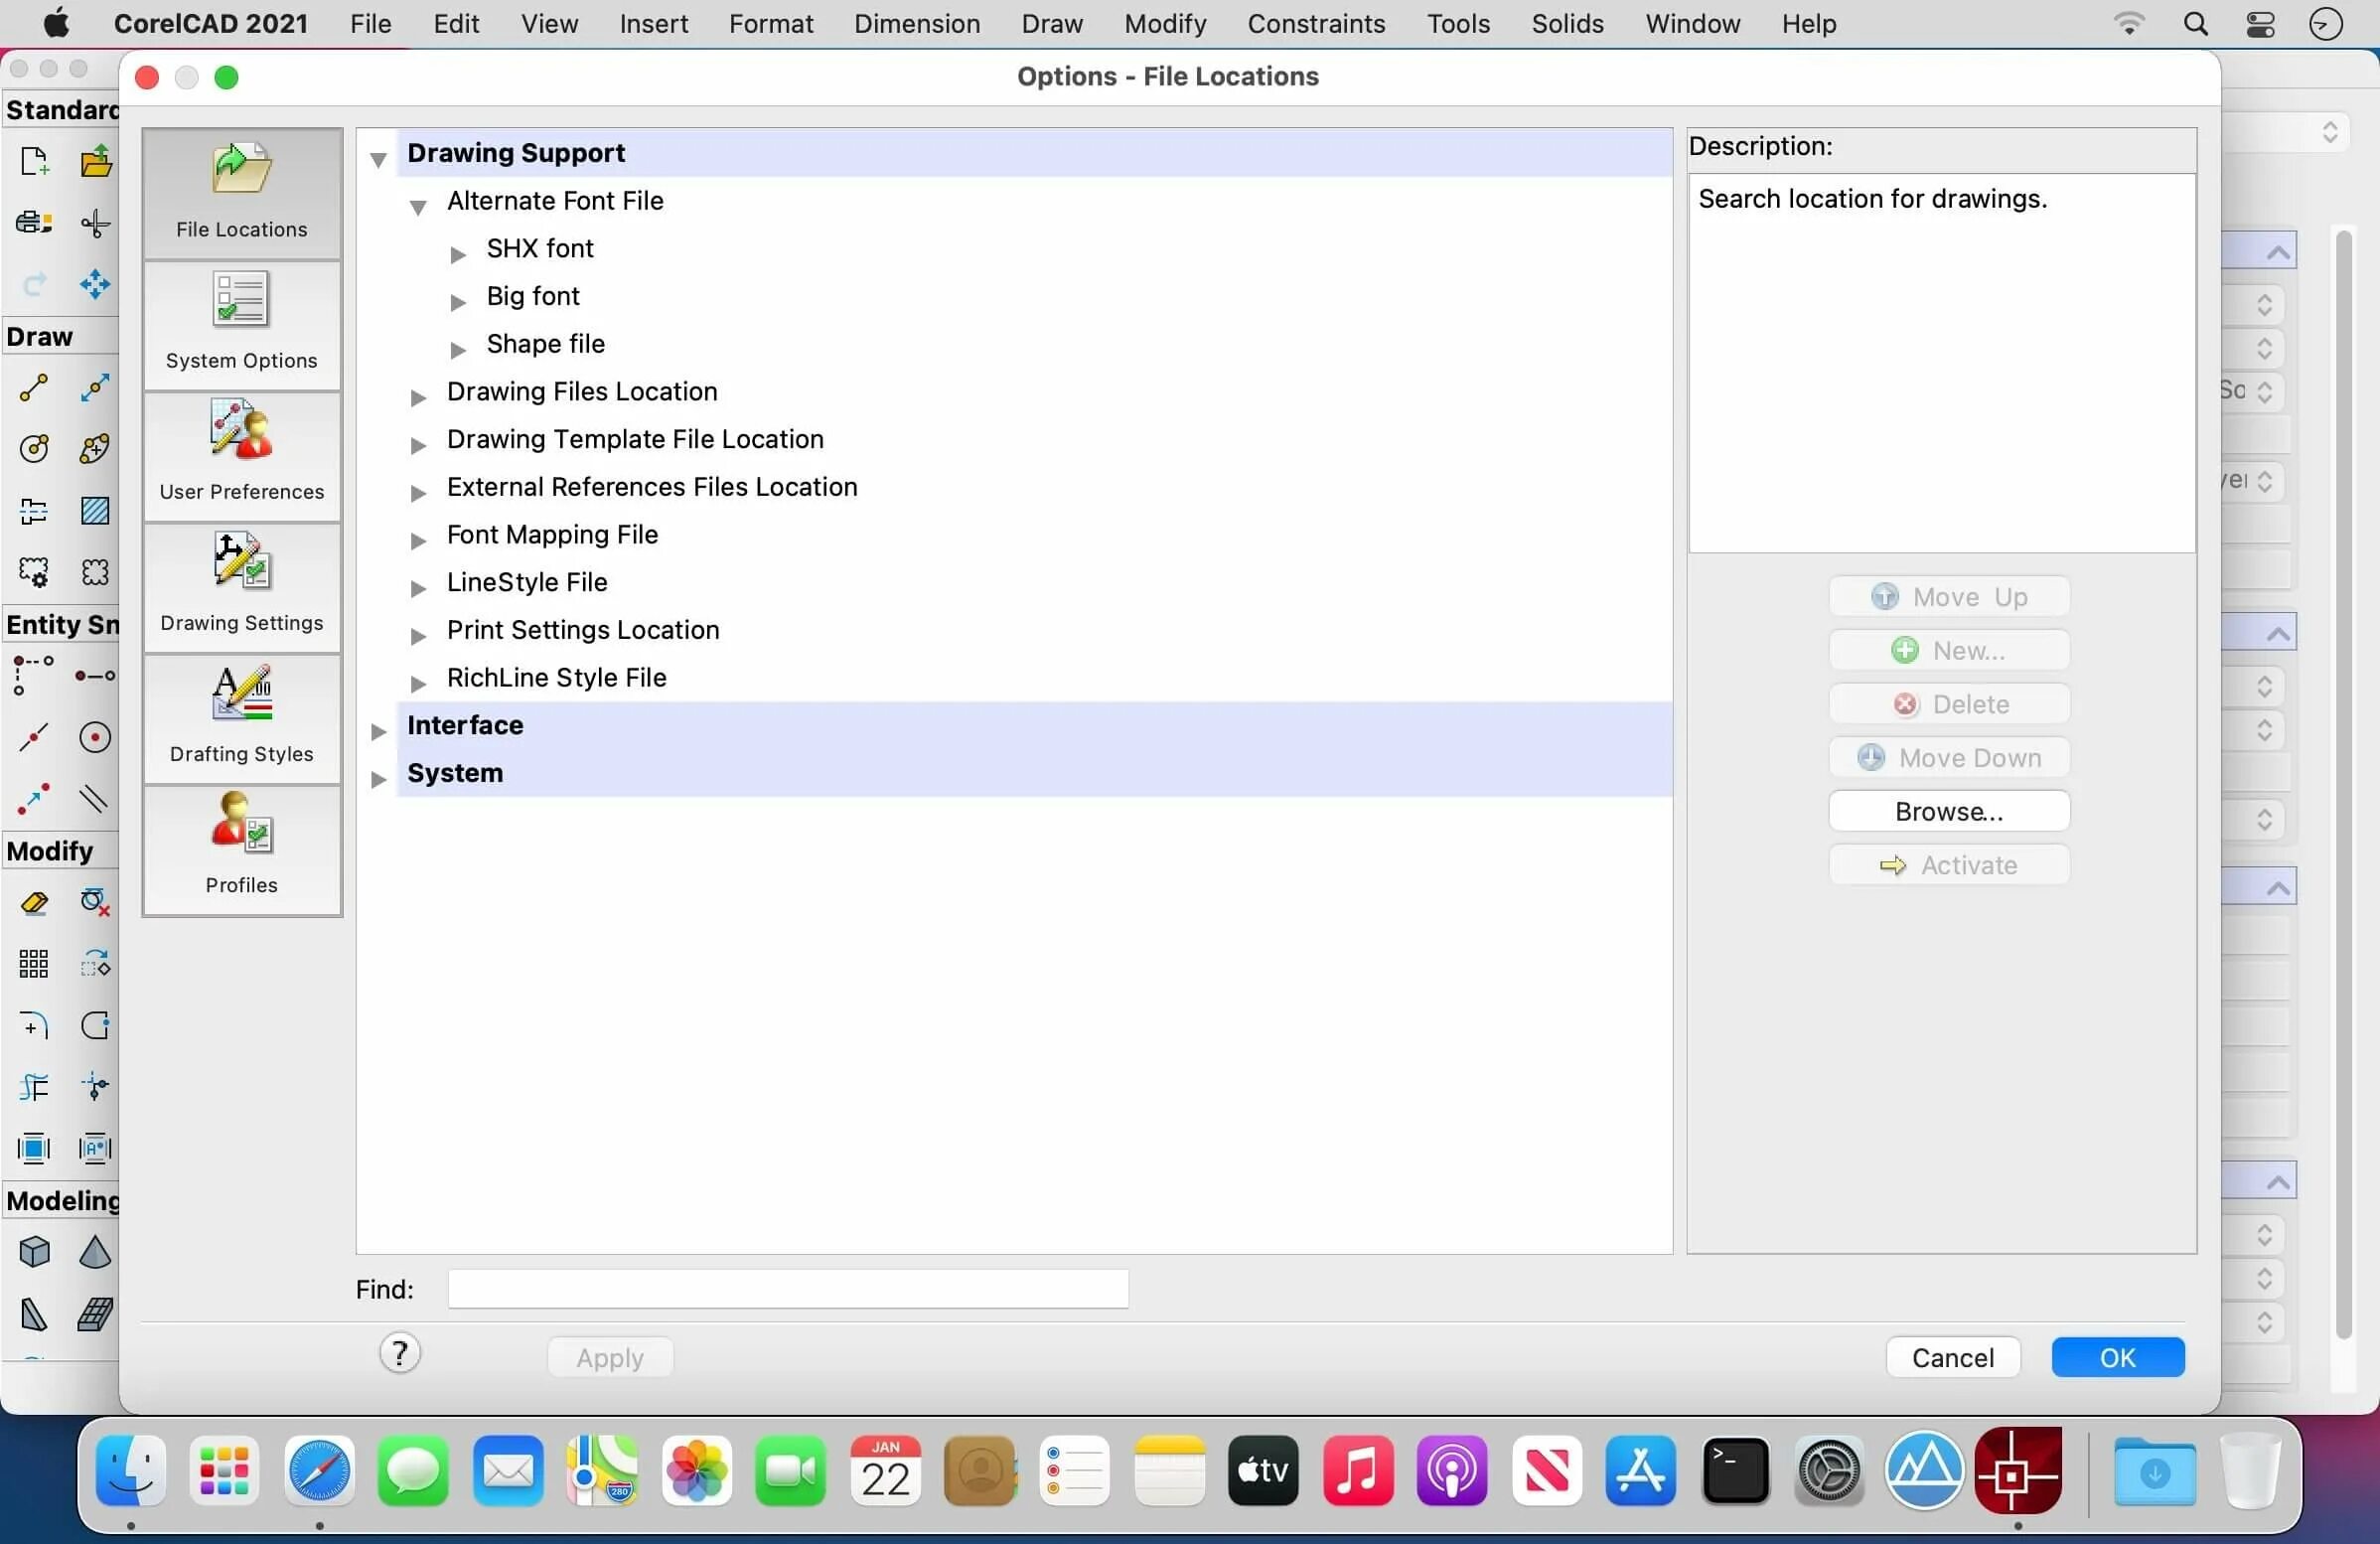Screen dimensions: 2380x1544
Task: Open the Drawing Settings category
Action: [x=241, y=586]
